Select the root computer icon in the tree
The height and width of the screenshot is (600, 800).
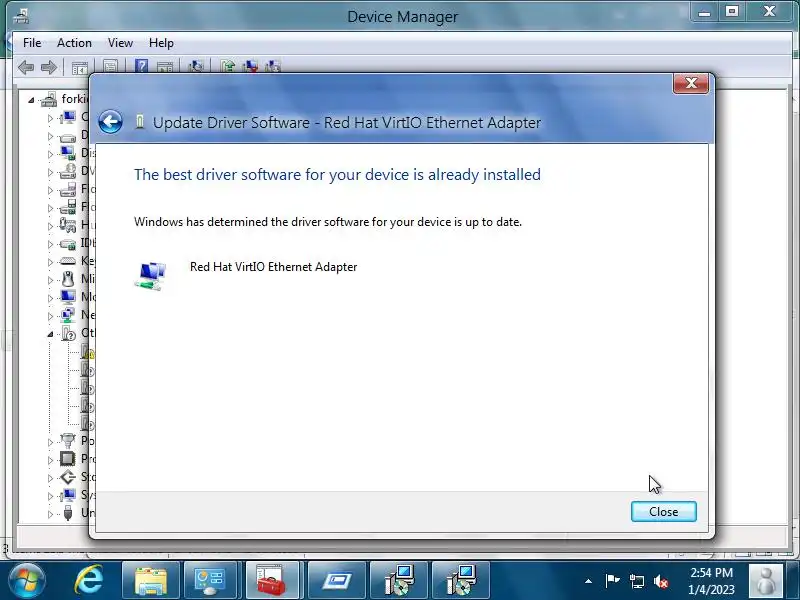[x=49, y=99]
